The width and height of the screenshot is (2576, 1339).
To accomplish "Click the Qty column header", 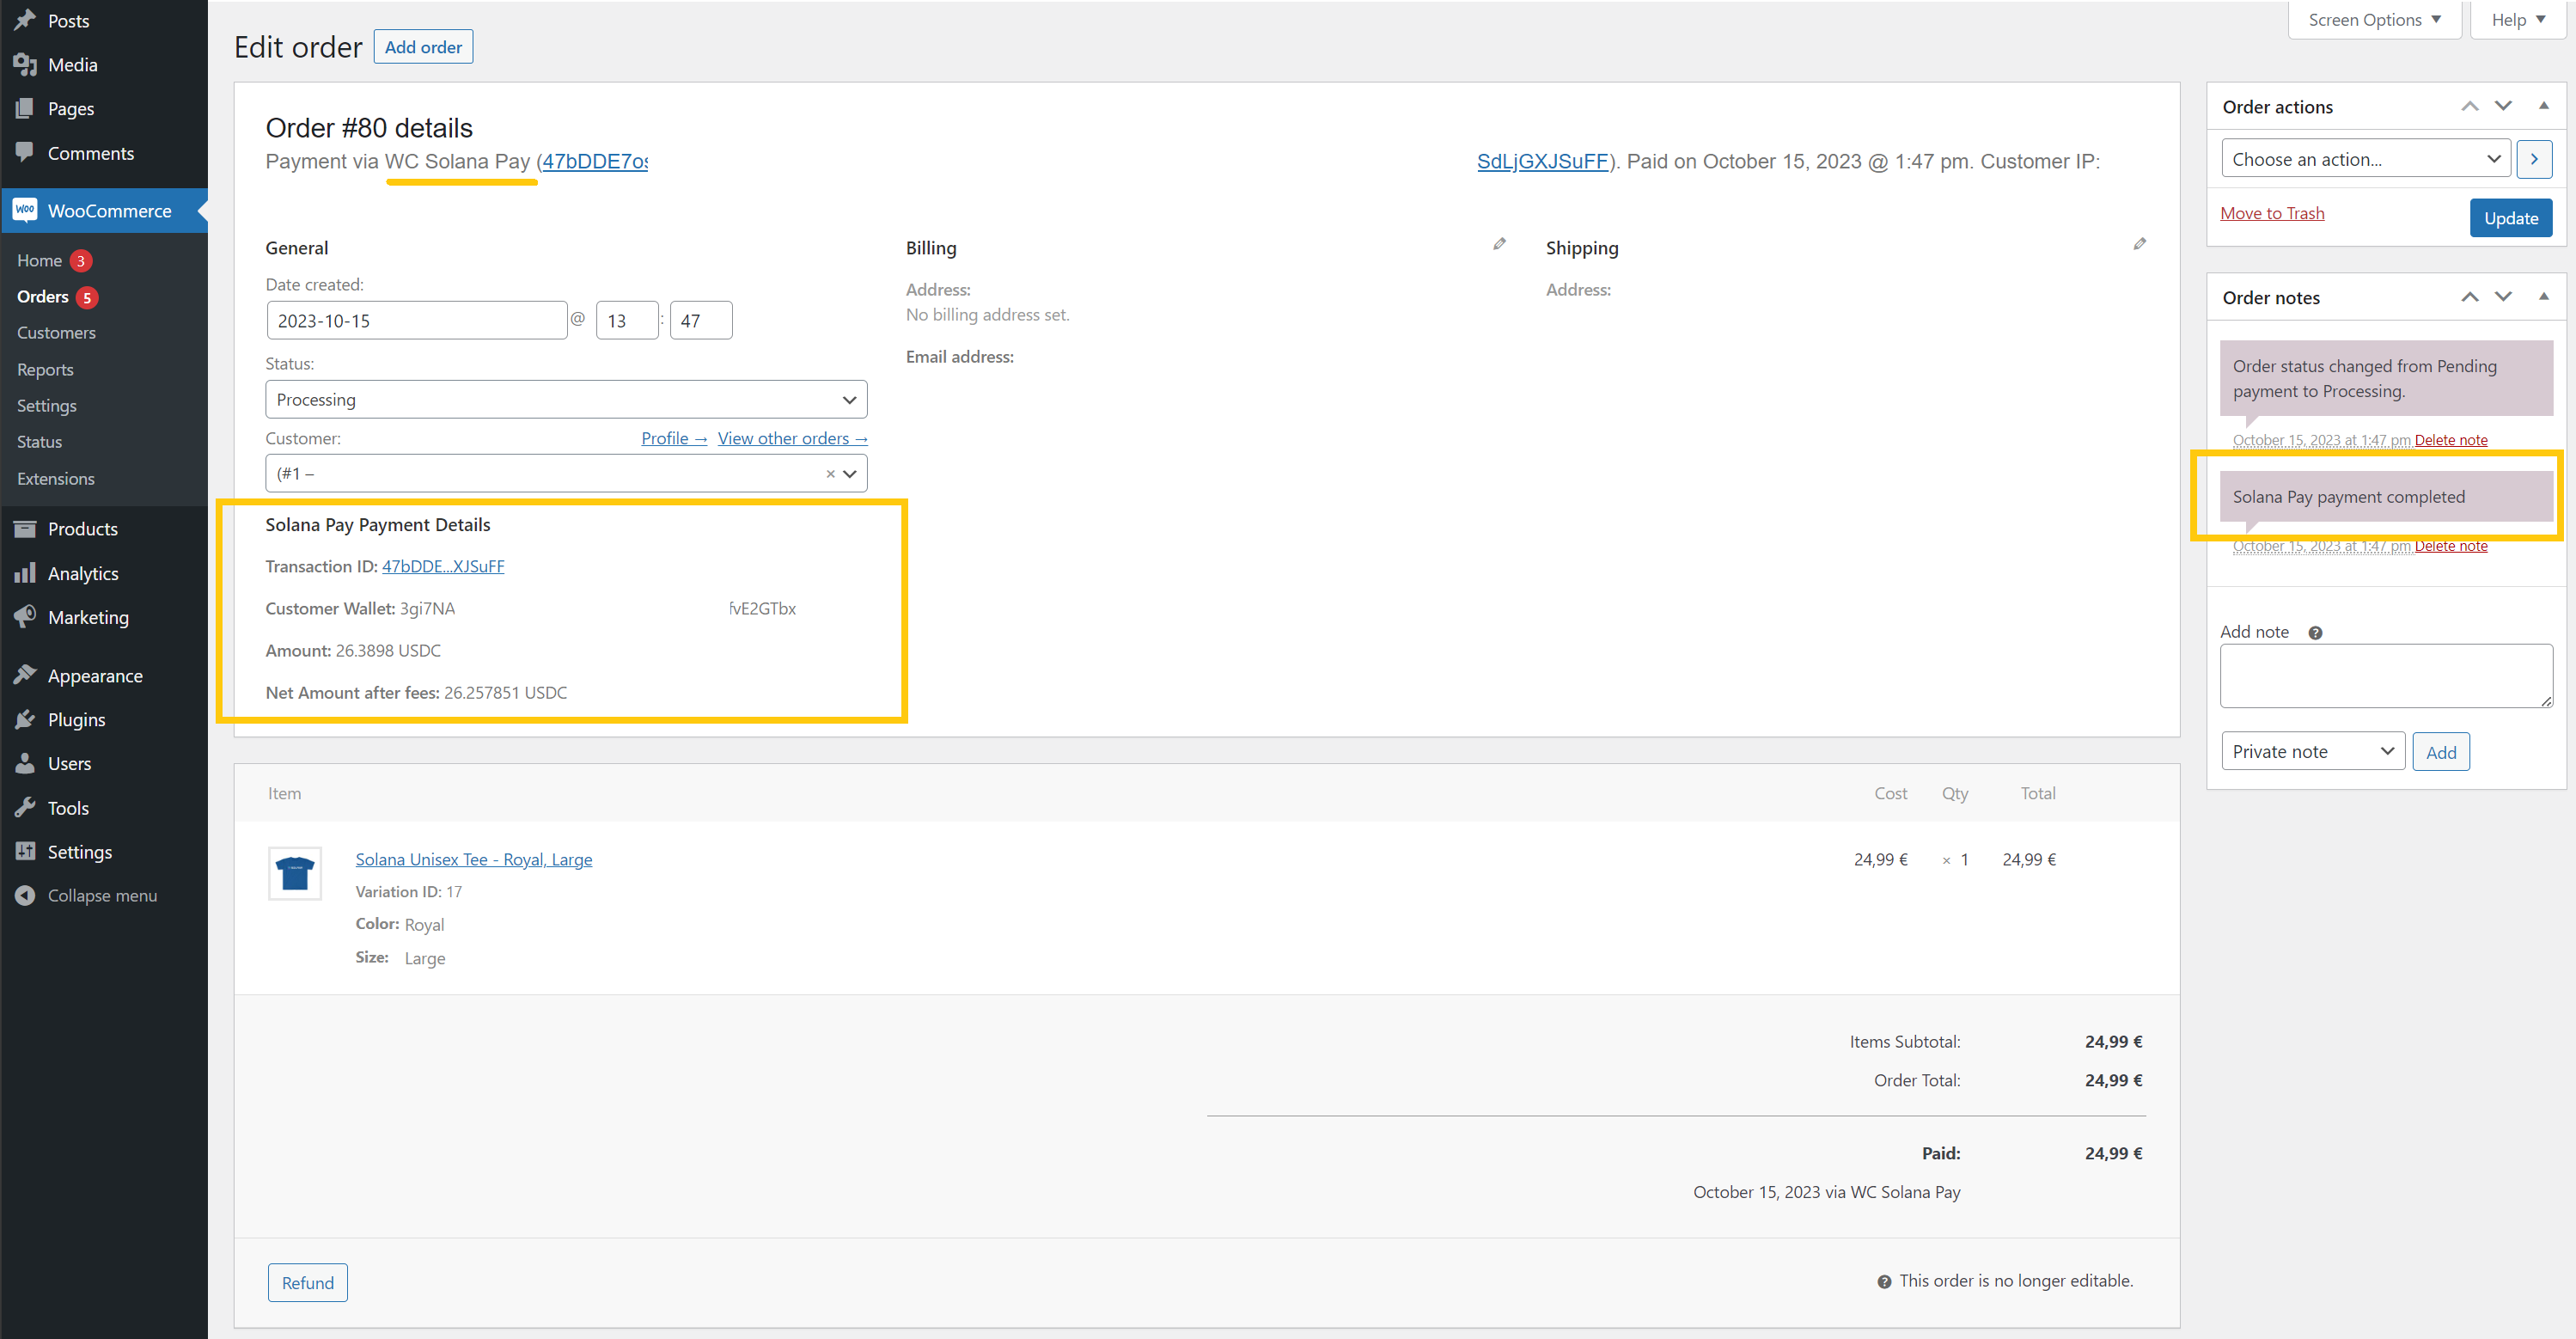I will (x=1955, y=793).
